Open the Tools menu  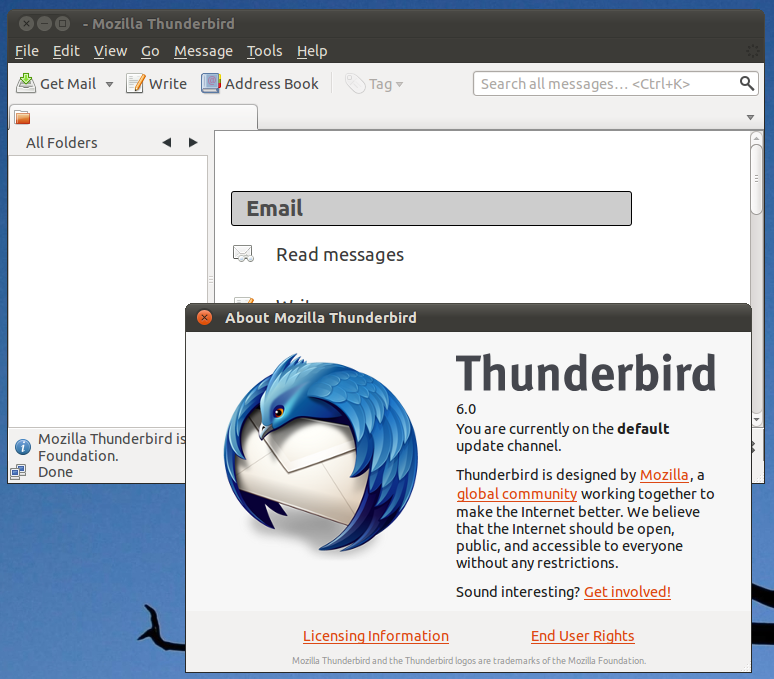pos(265,51)
